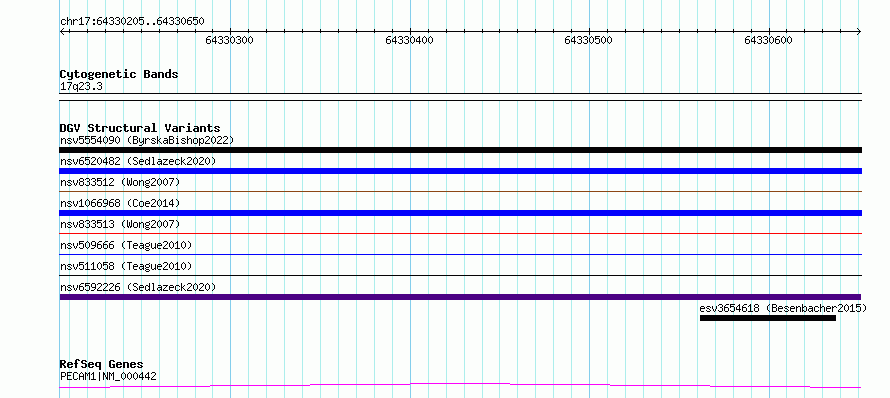Select the short black esv3654618 variant bar

pyautogui.click(x=767, y=318)
